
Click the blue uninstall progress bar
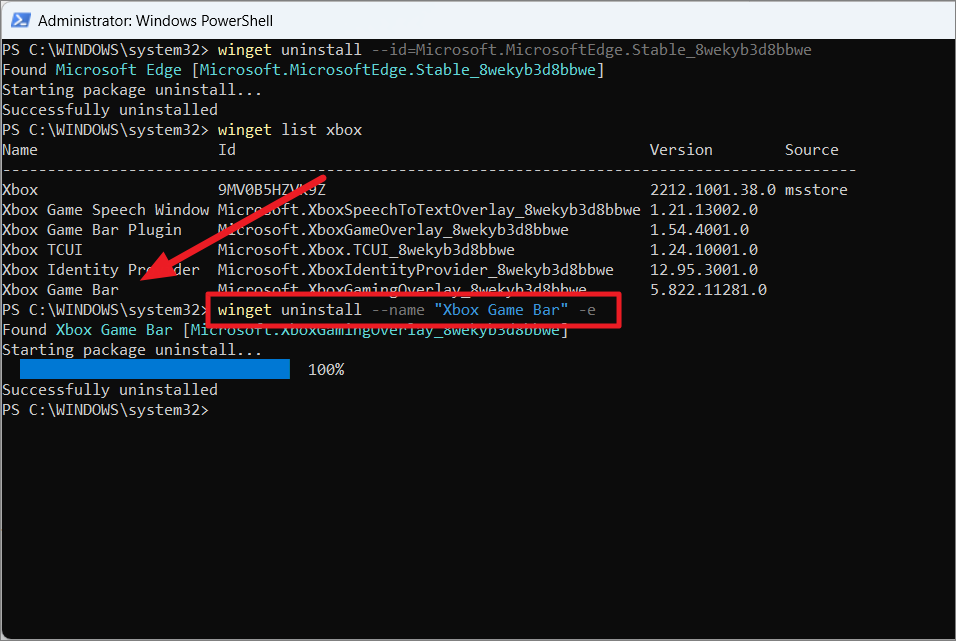(x=155, y=369)
